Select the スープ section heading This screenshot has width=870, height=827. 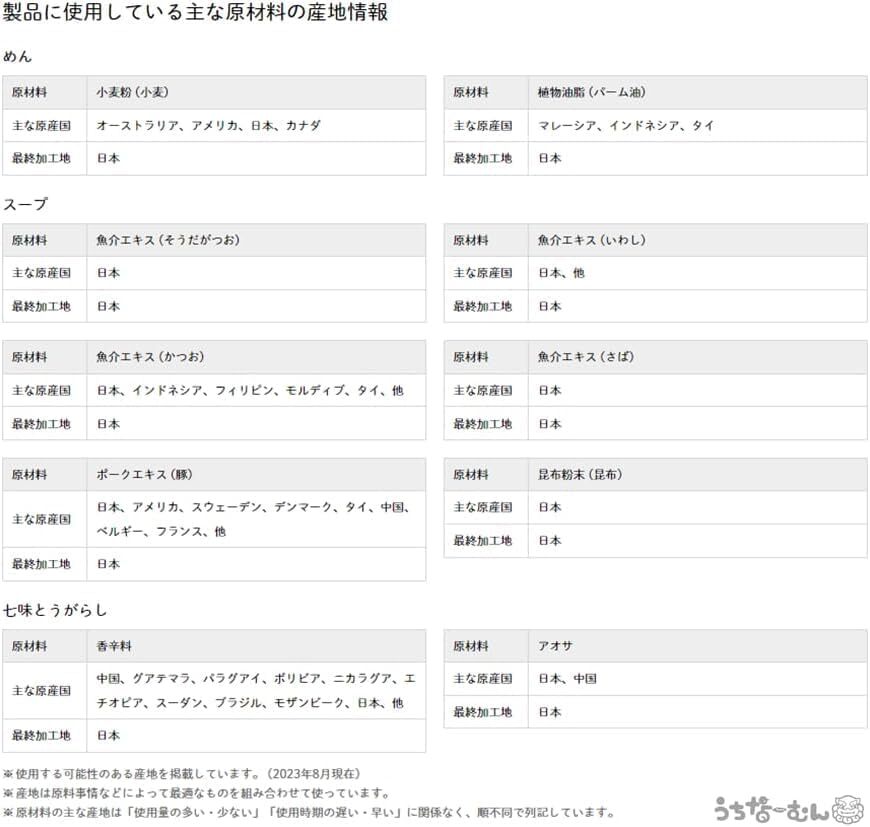point(26,204)
